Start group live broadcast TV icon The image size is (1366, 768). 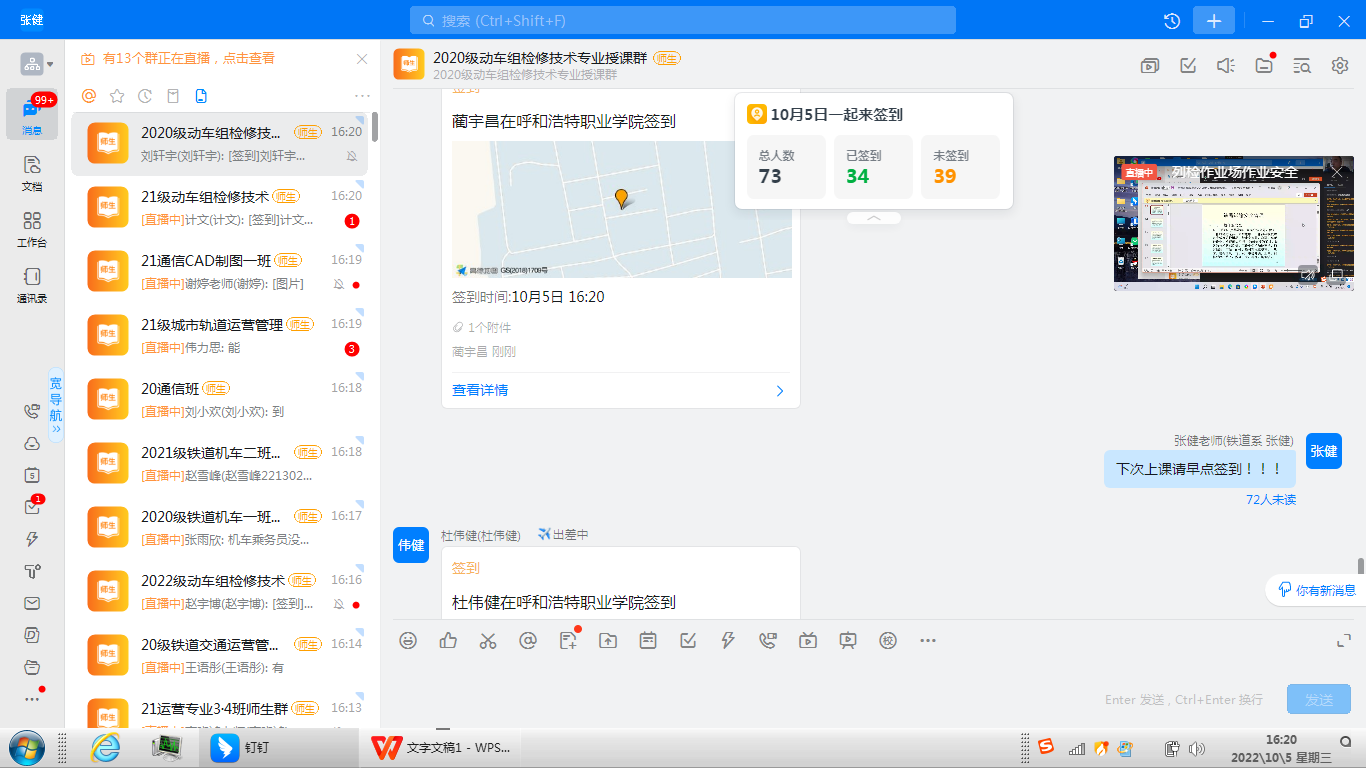808,640
